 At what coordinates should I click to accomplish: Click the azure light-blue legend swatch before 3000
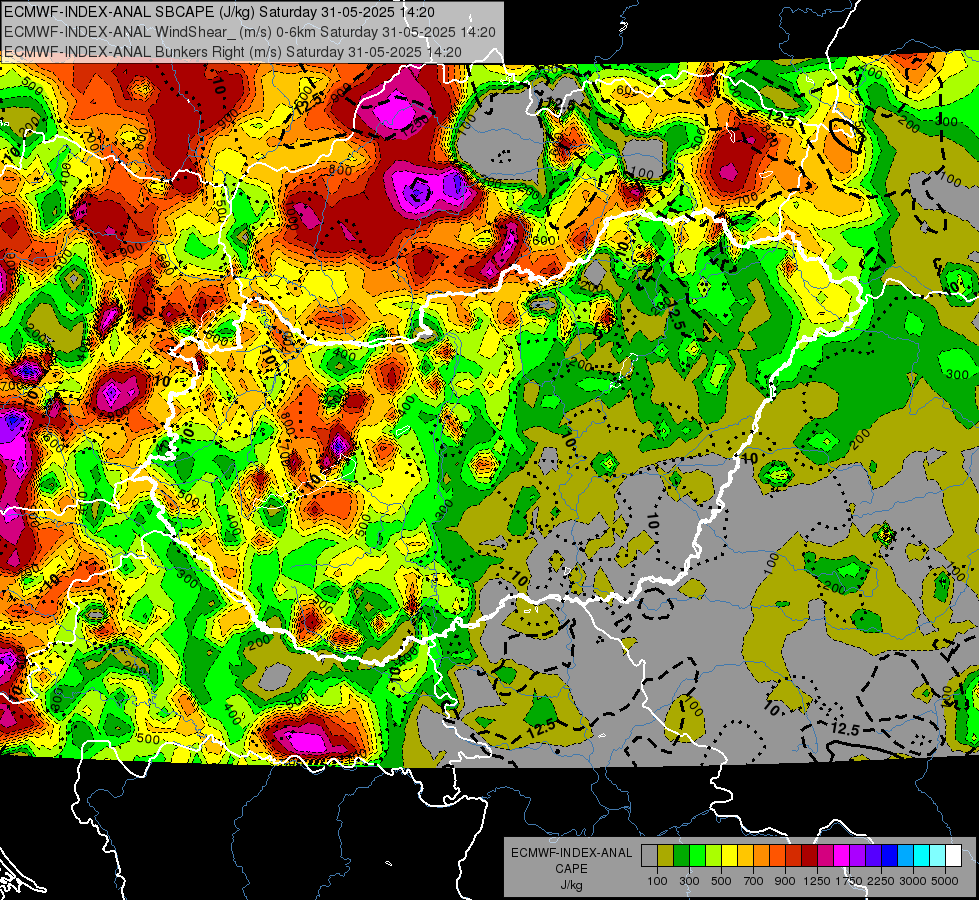tap(906, 855)
